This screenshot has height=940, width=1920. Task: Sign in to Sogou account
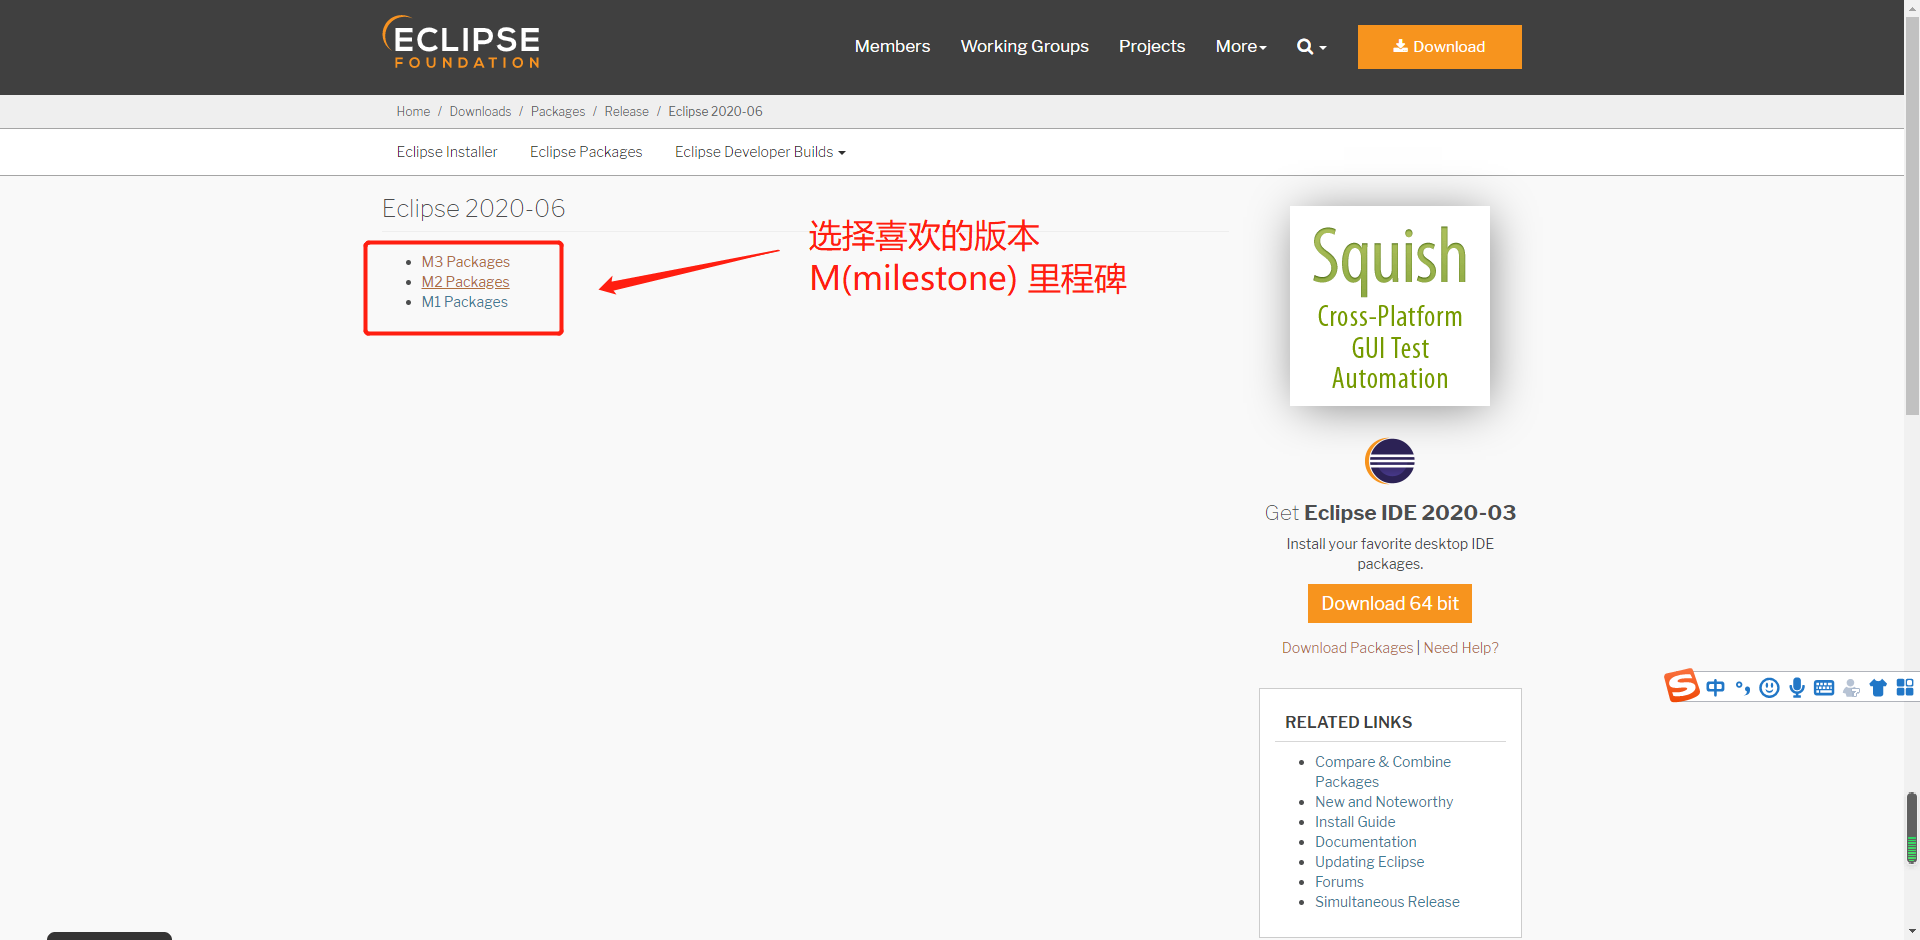1851,688
